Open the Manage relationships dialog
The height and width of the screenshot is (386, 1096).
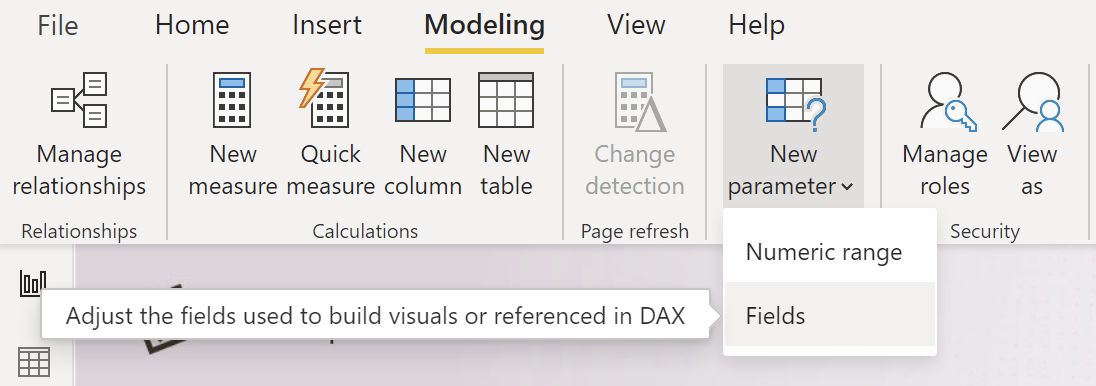tap(79, 134)
